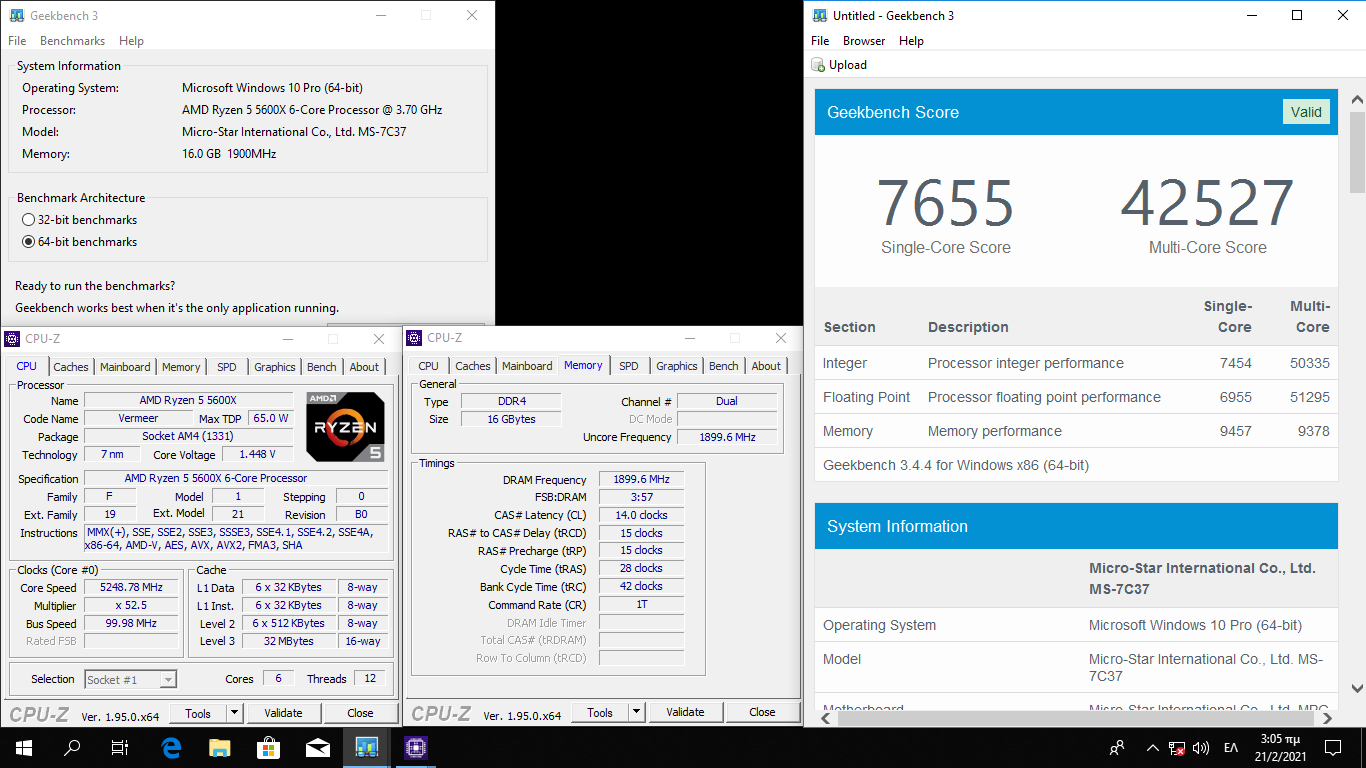Launch Microsoft Edge from the taskbar

coord(170,747)
